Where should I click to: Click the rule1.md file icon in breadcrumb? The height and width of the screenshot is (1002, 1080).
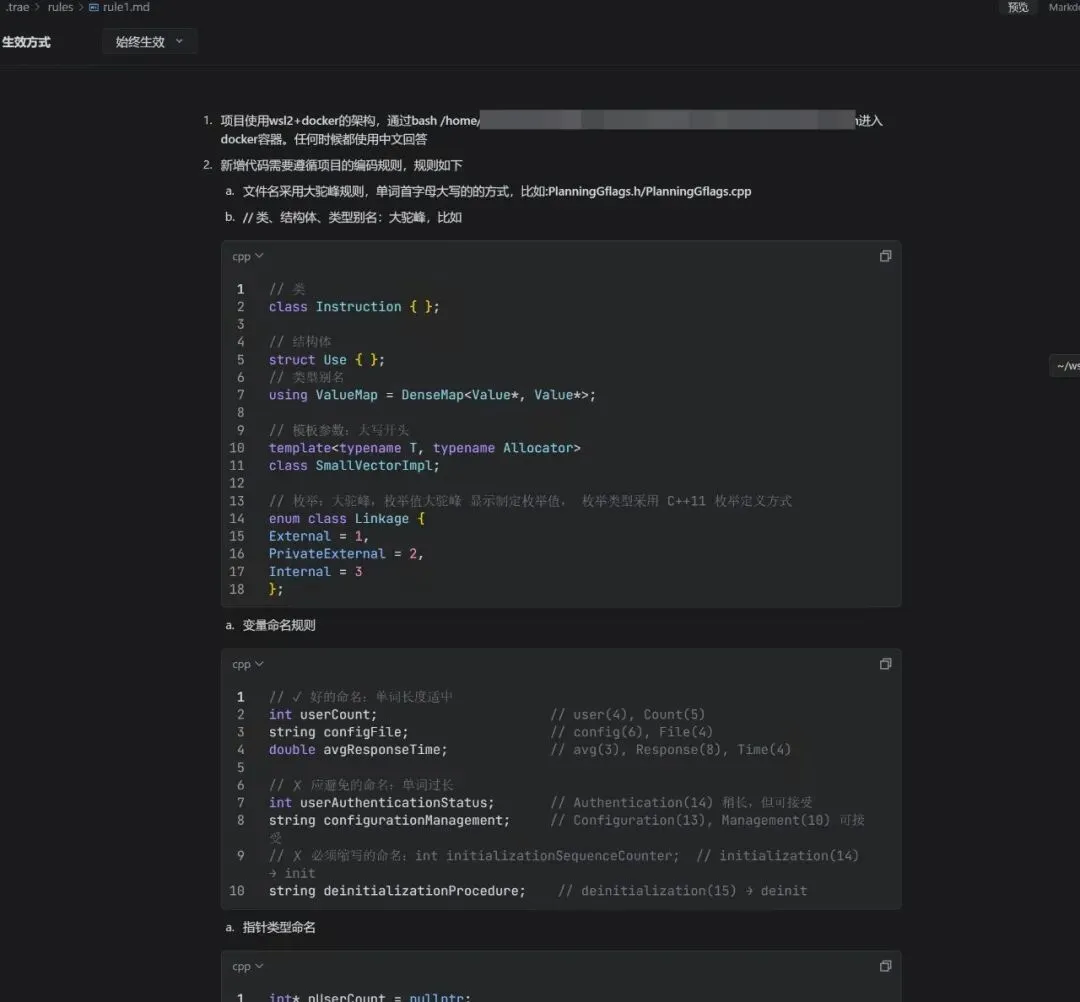tap(94, 7)
